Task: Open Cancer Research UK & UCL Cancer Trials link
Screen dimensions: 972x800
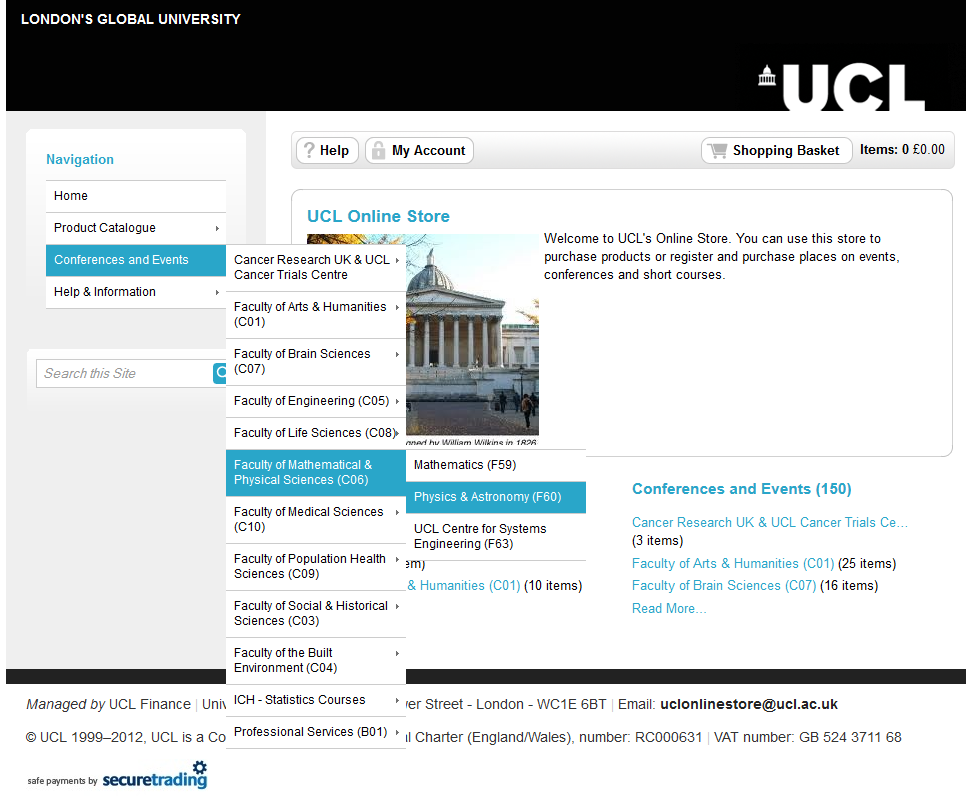Action: click(770, 523)
